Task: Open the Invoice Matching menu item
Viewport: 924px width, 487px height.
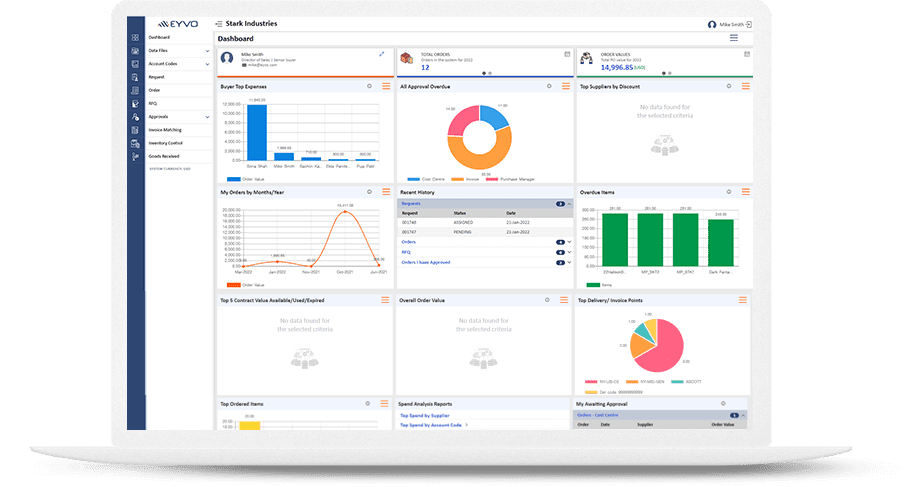Action: click(x=165, y=130)
